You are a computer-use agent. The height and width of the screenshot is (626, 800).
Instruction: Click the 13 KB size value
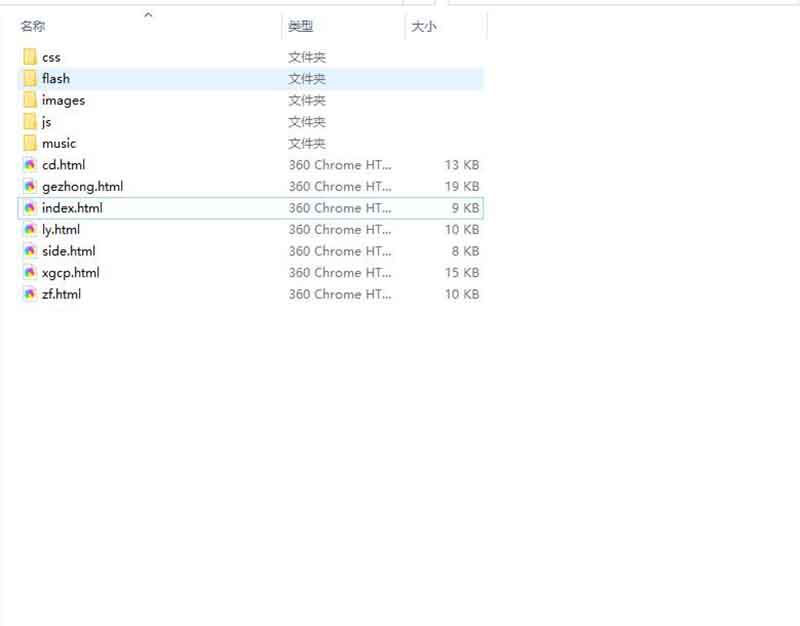point(462,165)
